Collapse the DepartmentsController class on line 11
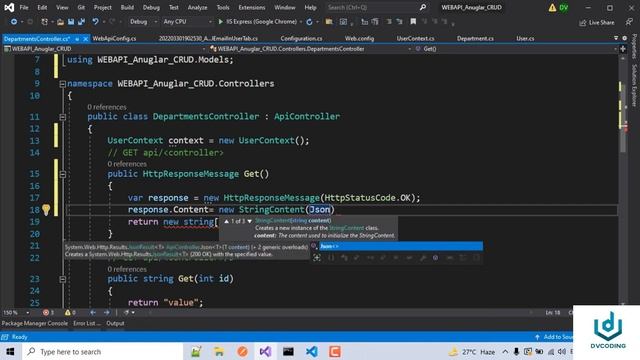 pyautogui.click(x=62, y=117)
